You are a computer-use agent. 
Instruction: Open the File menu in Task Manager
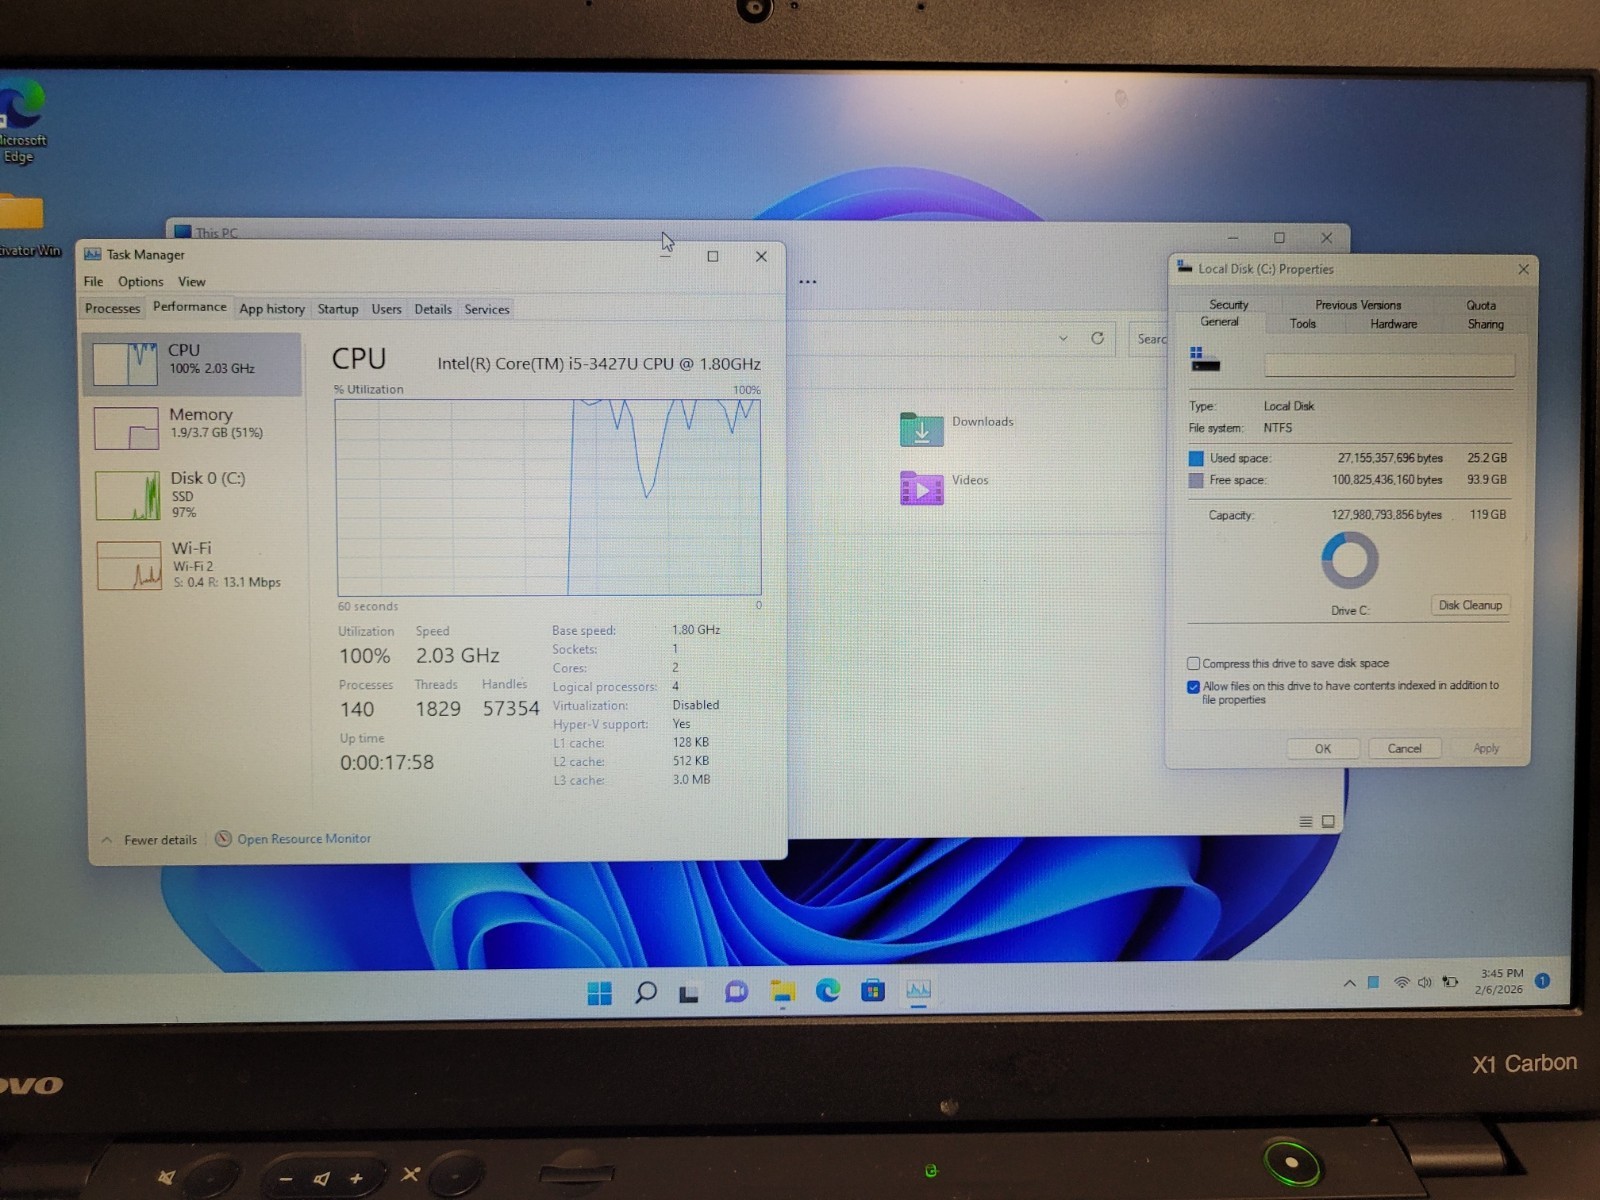tap(93, 282)
